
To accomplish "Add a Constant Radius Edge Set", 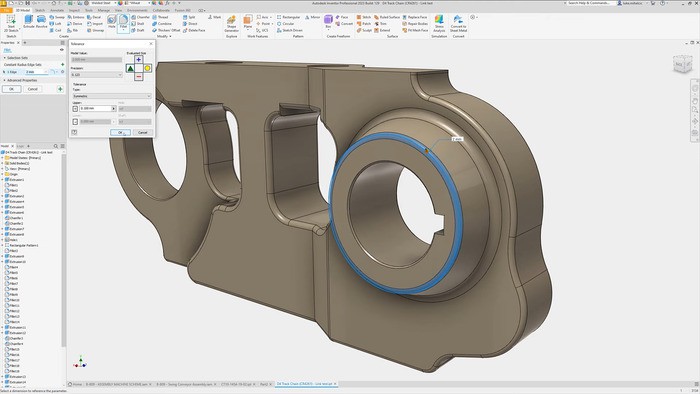I will point(62,65).
